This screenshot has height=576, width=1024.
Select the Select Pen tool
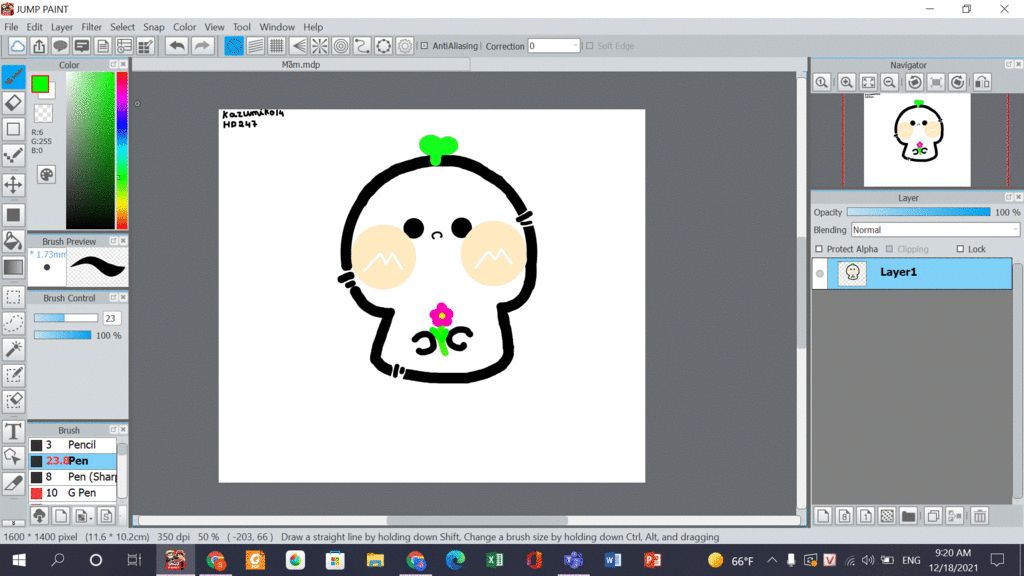tap(13, 376)
